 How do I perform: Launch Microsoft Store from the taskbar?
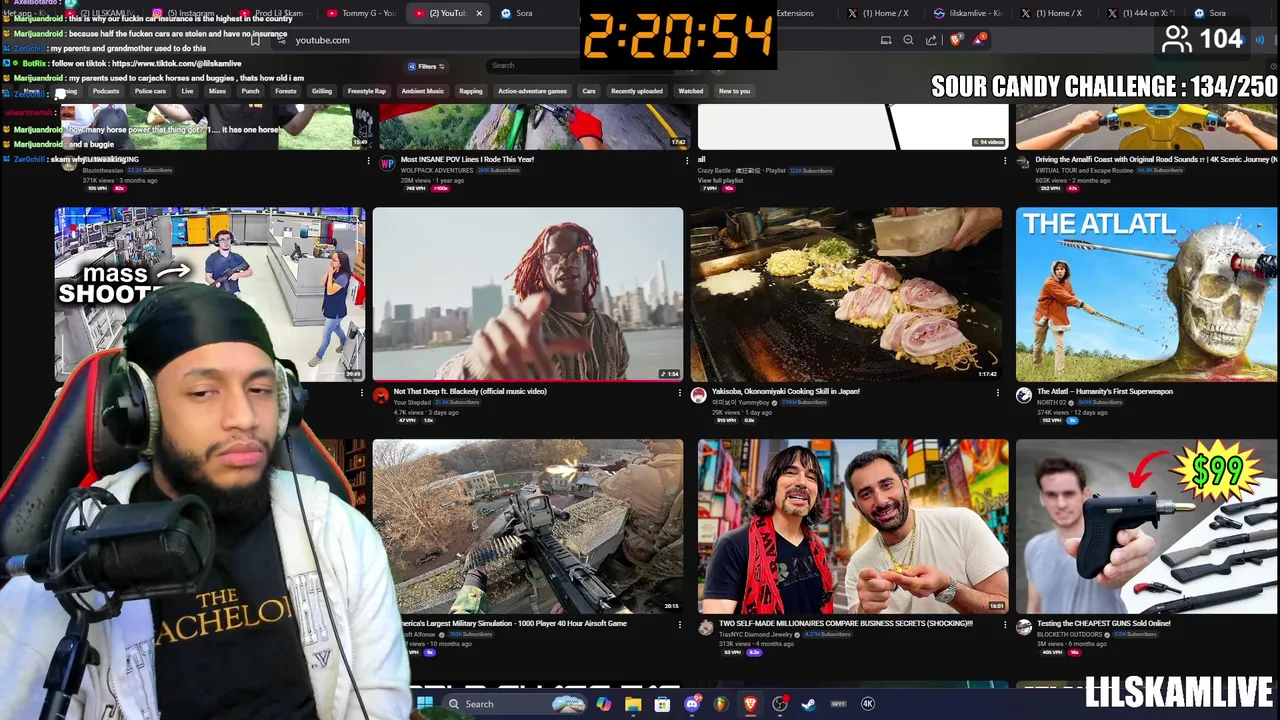tap(662, 704)
